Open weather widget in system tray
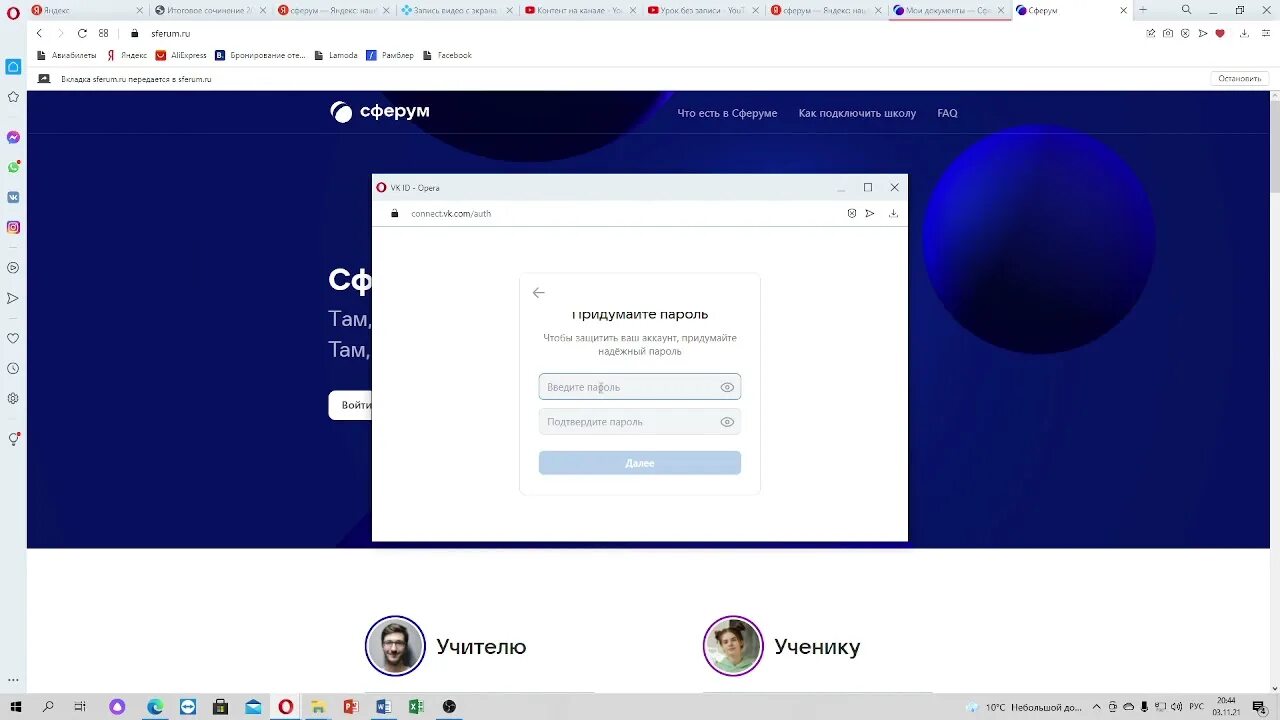Viewport: 1280px width, 720px height. click(1025, 707)
